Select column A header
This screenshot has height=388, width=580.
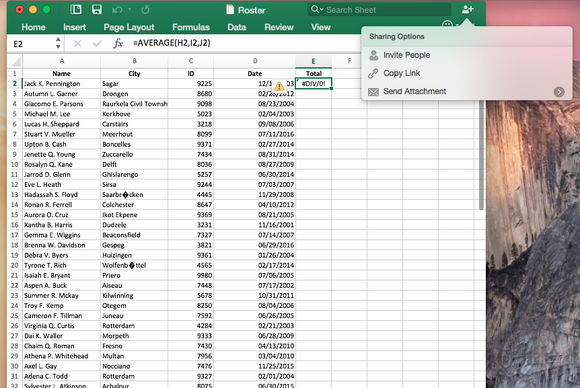point(62,61)
